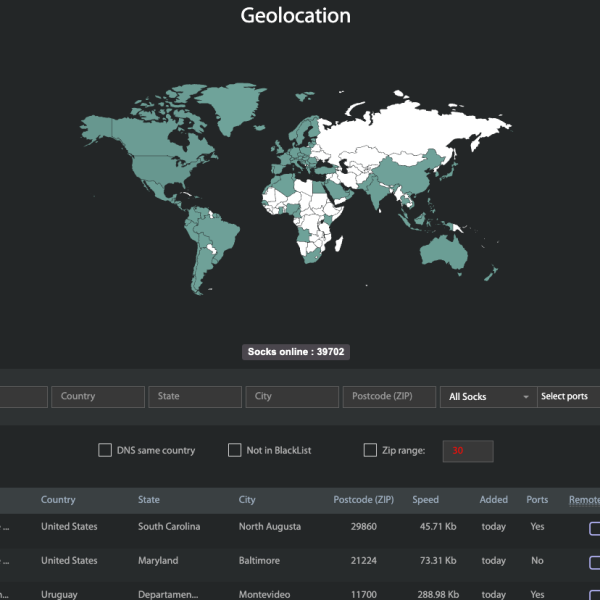Click postcode 11700 cell
Viewport: 600px width, 600px height.
pos(364,594)
